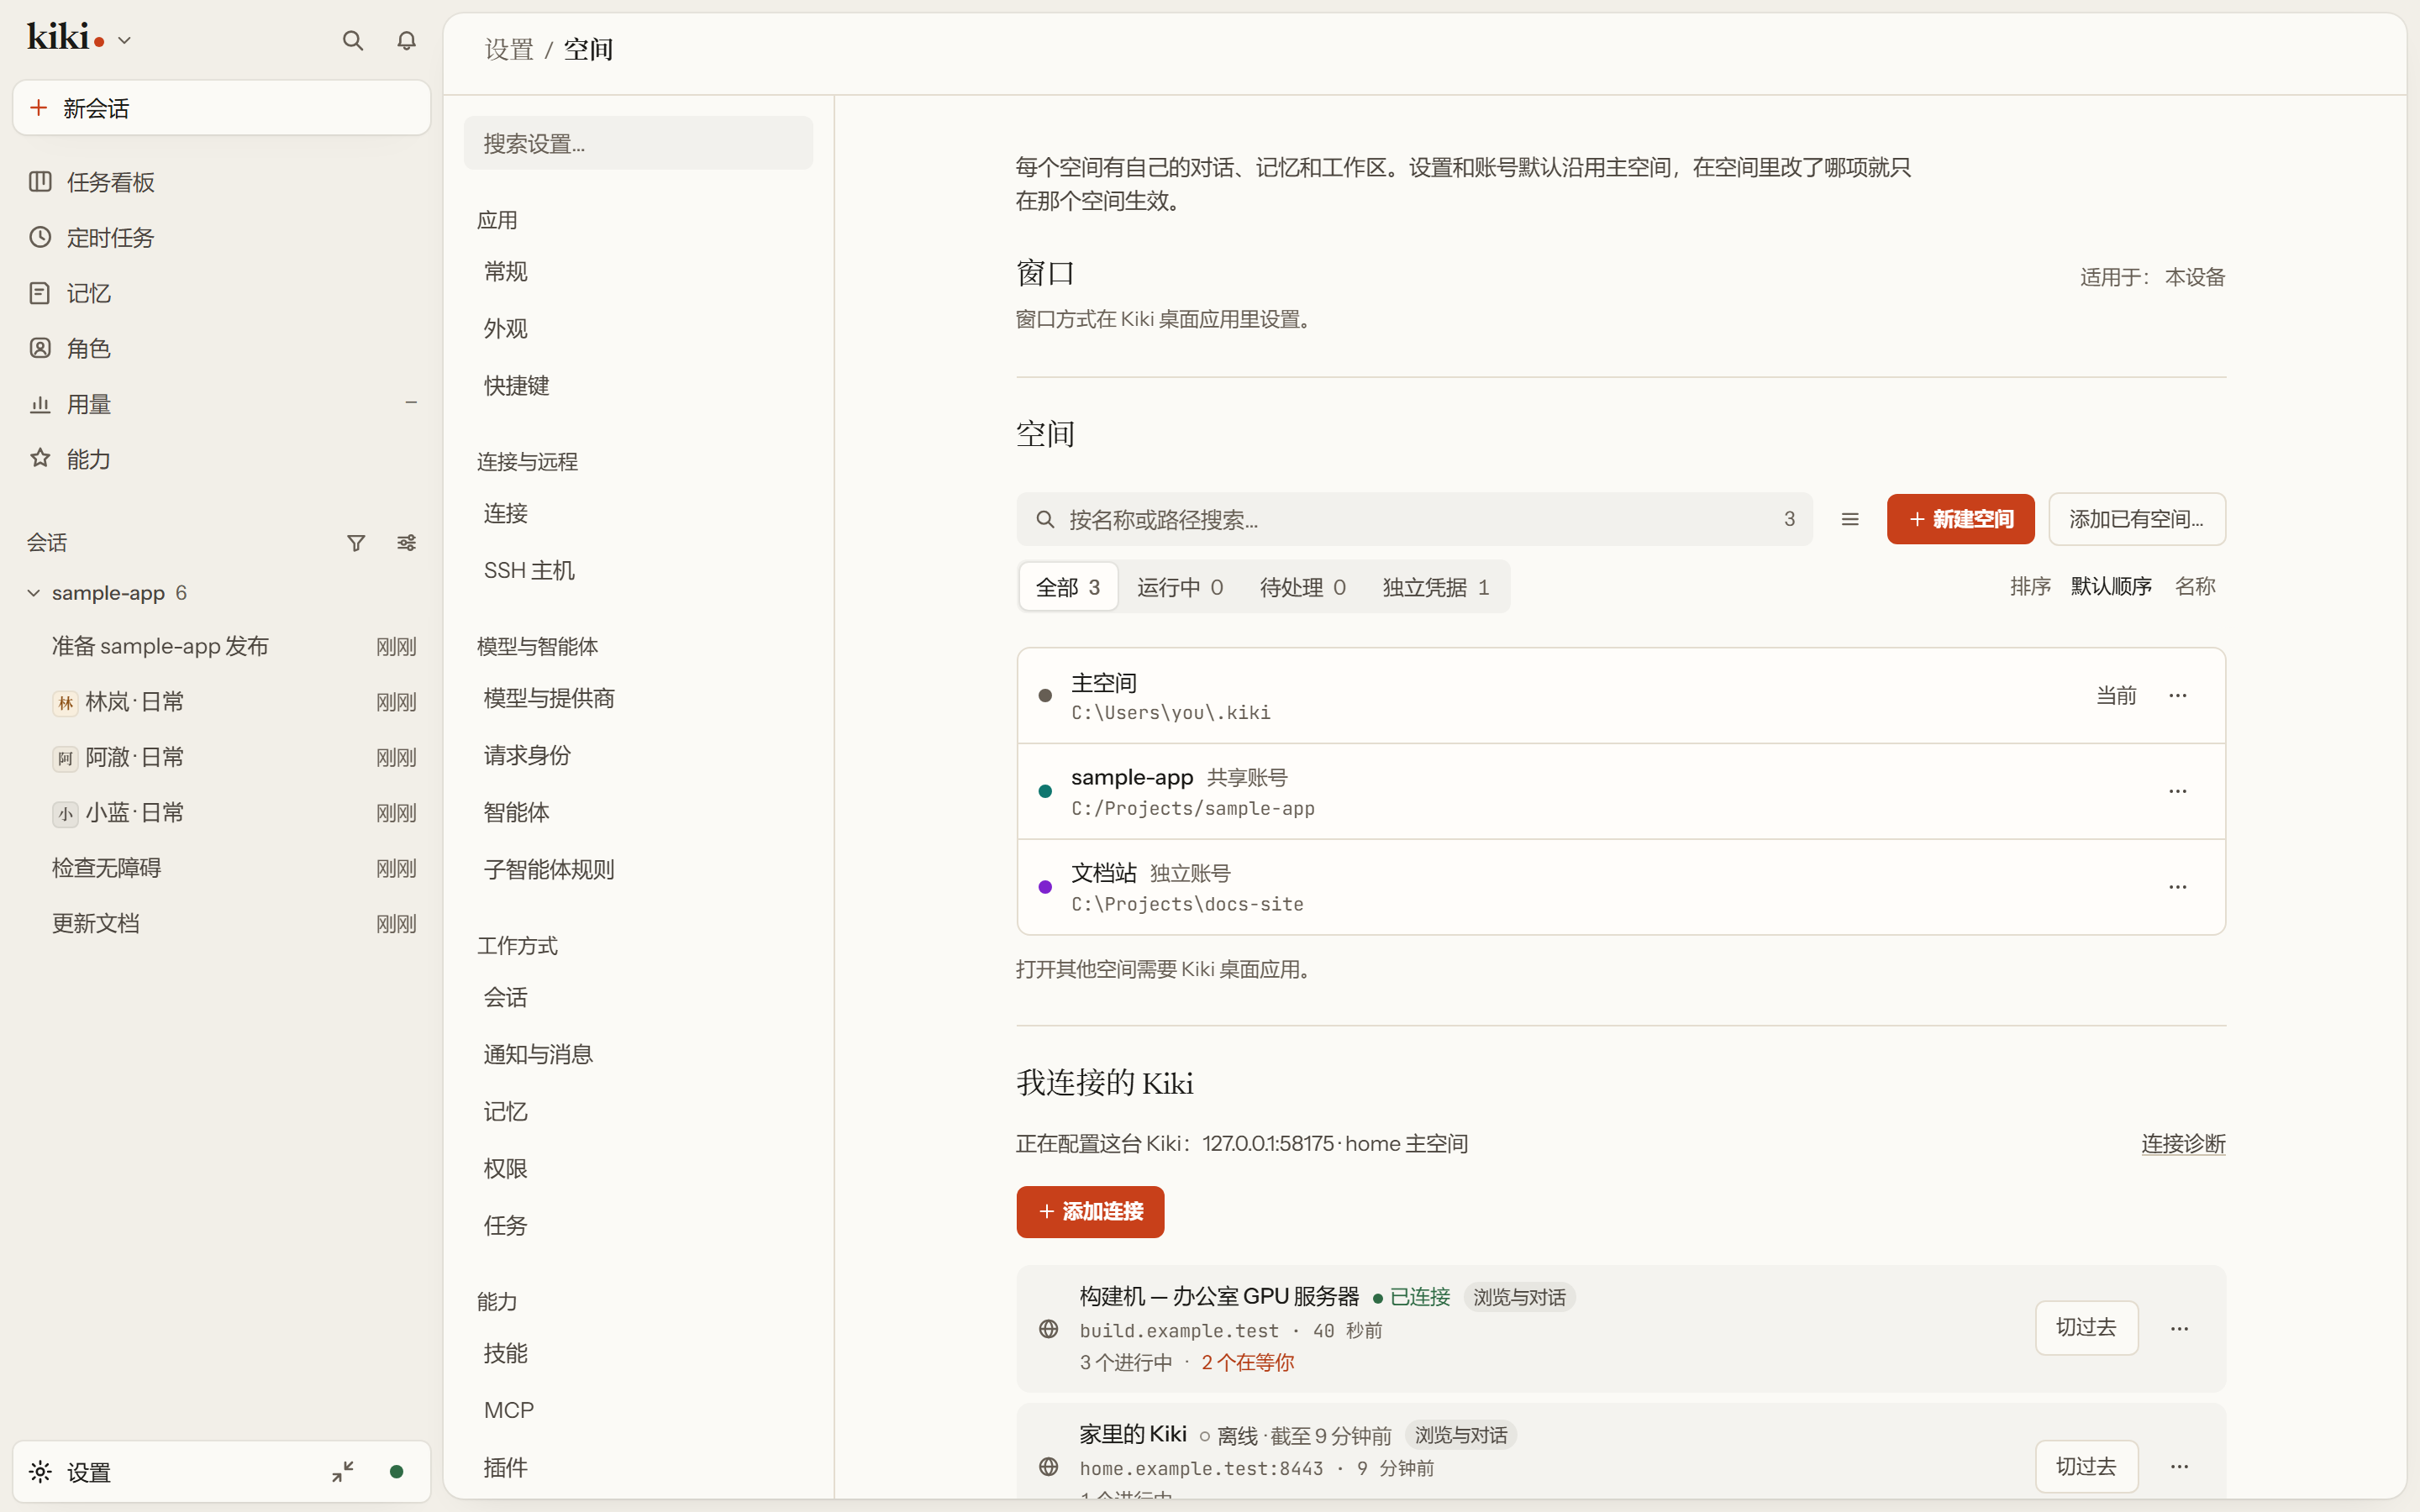Click the 新建空间 button
Image resolution: width=2420 pixels, height=1512 pixels.
(x=1960, y=519)
